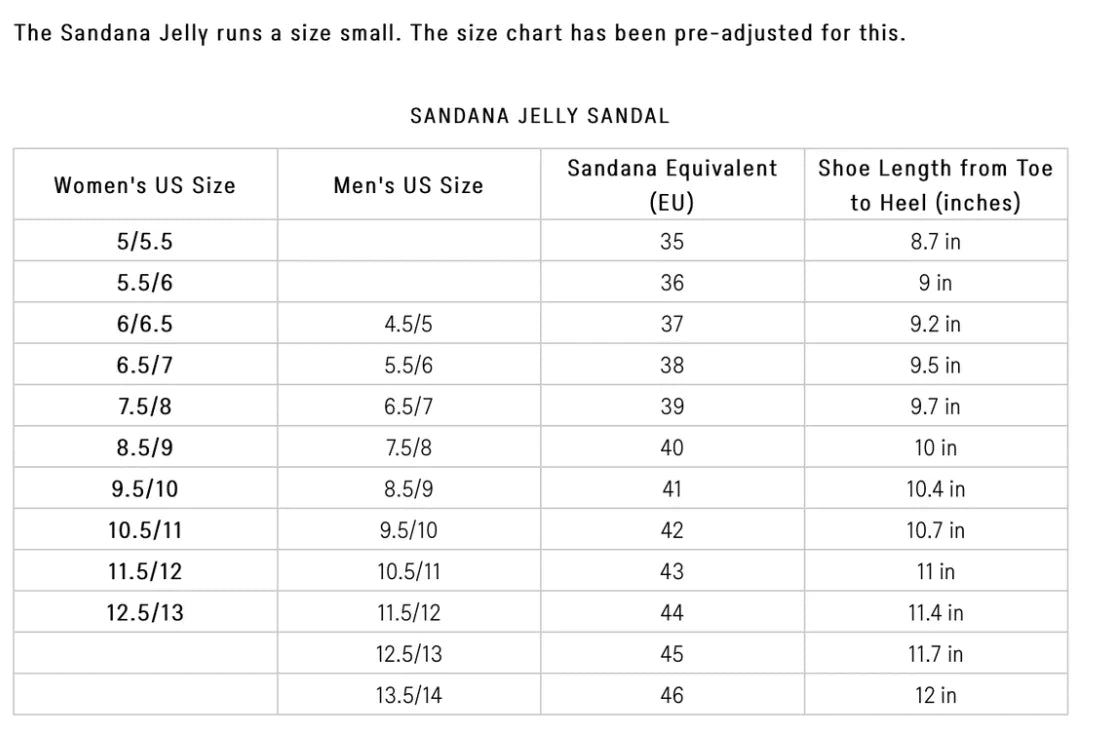The height and width of the screenshot is (736, 1112).
Task: Click EU size 43 cell
Action: coord(672,571)
